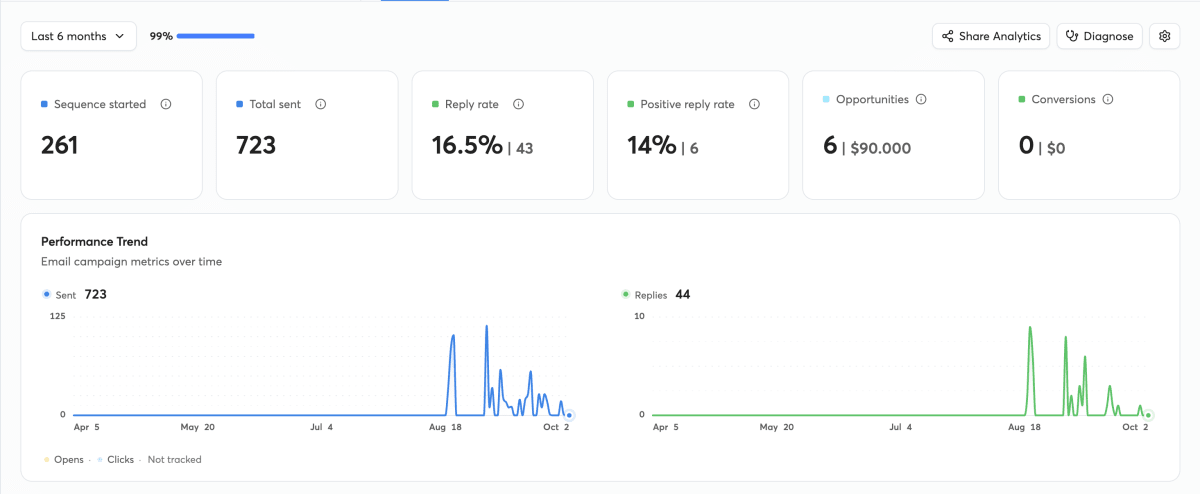
Task: Click the Not tracked label
Action: 174,460
